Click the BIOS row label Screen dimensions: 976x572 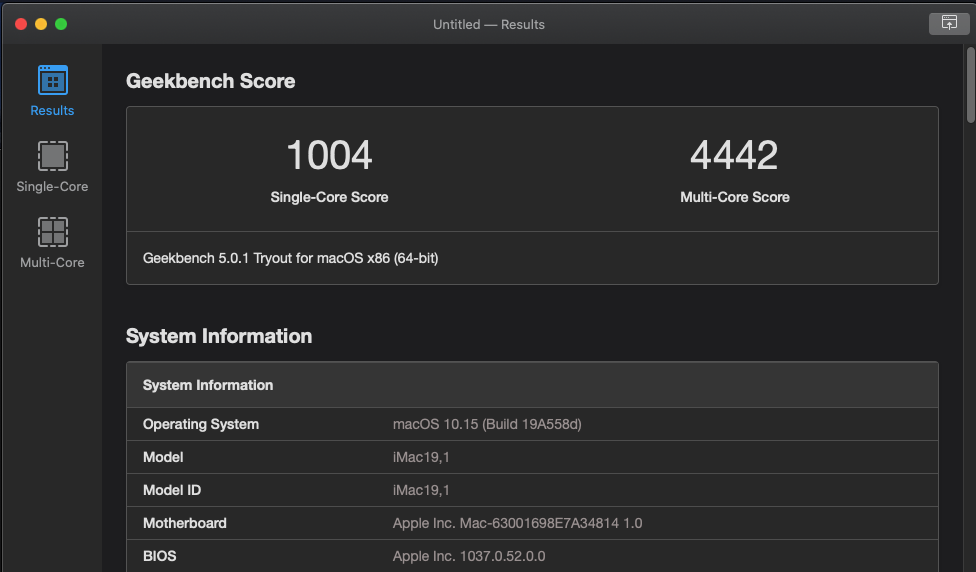click(159, 556)
